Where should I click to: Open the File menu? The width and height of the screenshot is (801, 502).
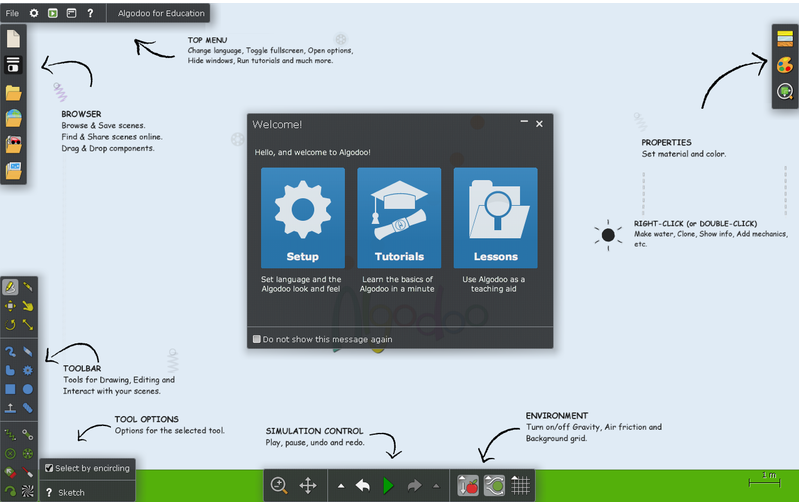(12, 13)
